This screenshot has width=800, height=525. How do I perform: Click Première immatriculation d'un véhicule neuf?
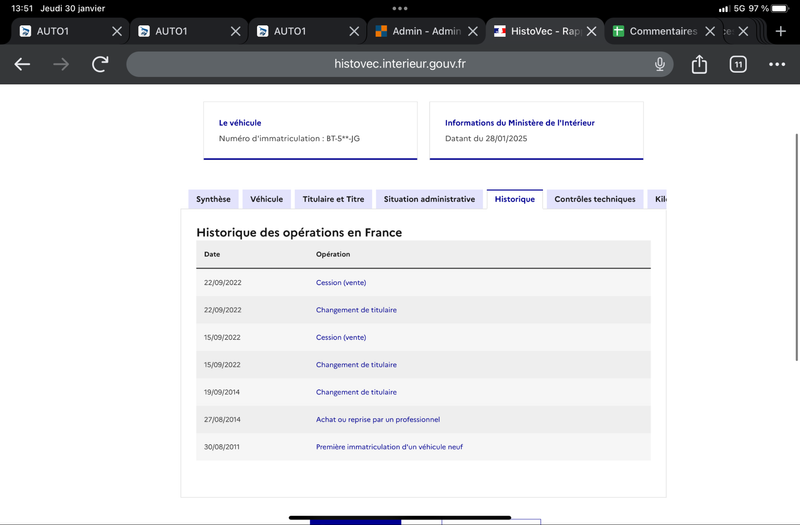389,447
